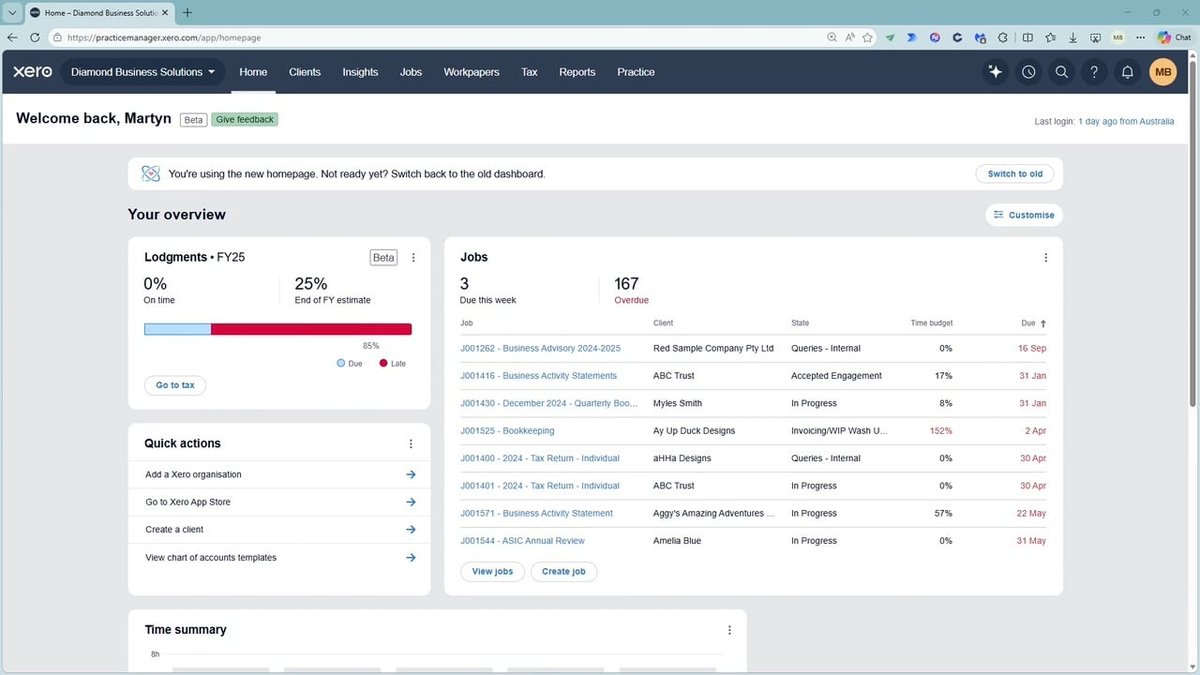
Task: Click the Give feedback button
Action: [x=245, y=119]
